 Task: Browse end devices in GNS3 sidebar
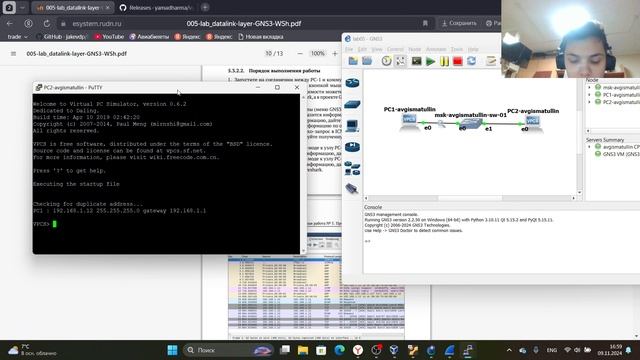tap(352, 125)
